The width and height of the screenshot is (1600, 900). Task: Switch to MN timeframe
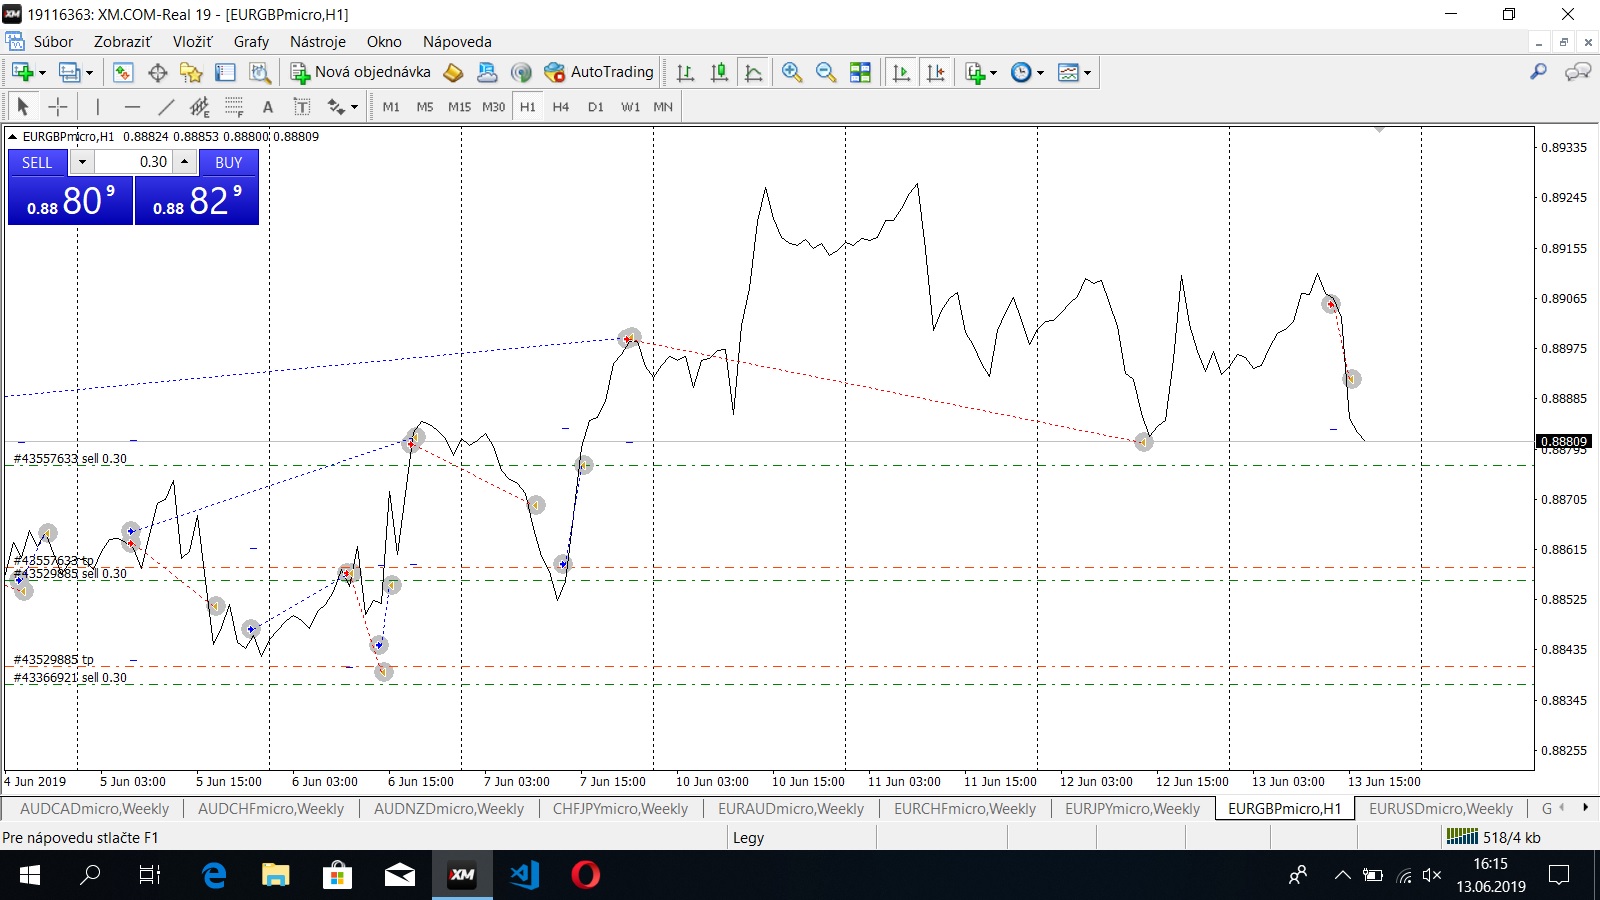[663, 106]
